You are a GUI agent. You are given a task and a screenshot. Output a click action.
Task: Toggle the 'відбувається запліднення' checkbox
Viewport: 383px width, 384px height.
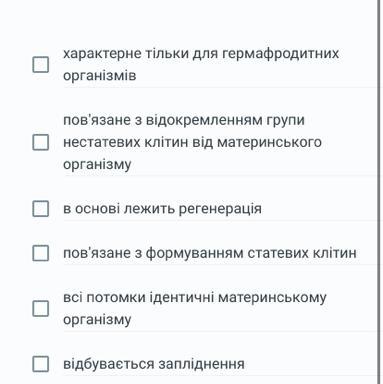tap(41, 364)
